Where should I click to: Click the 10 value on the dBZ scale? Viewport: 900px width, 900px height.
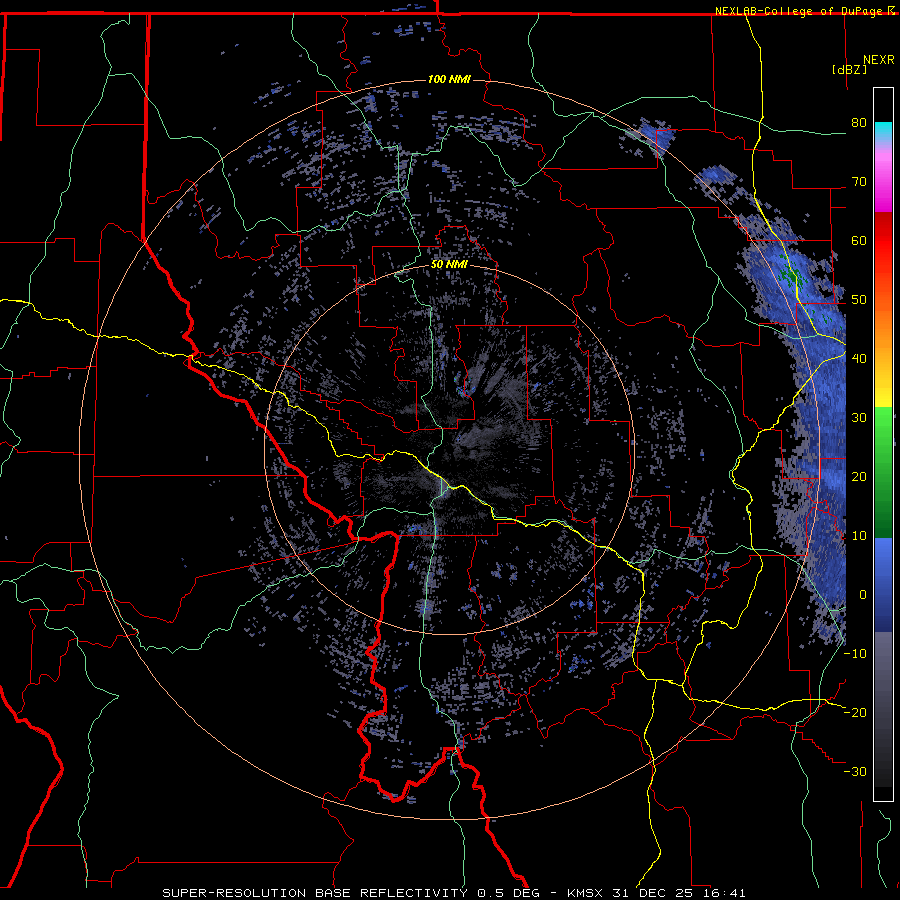click(x=859, y=536)
